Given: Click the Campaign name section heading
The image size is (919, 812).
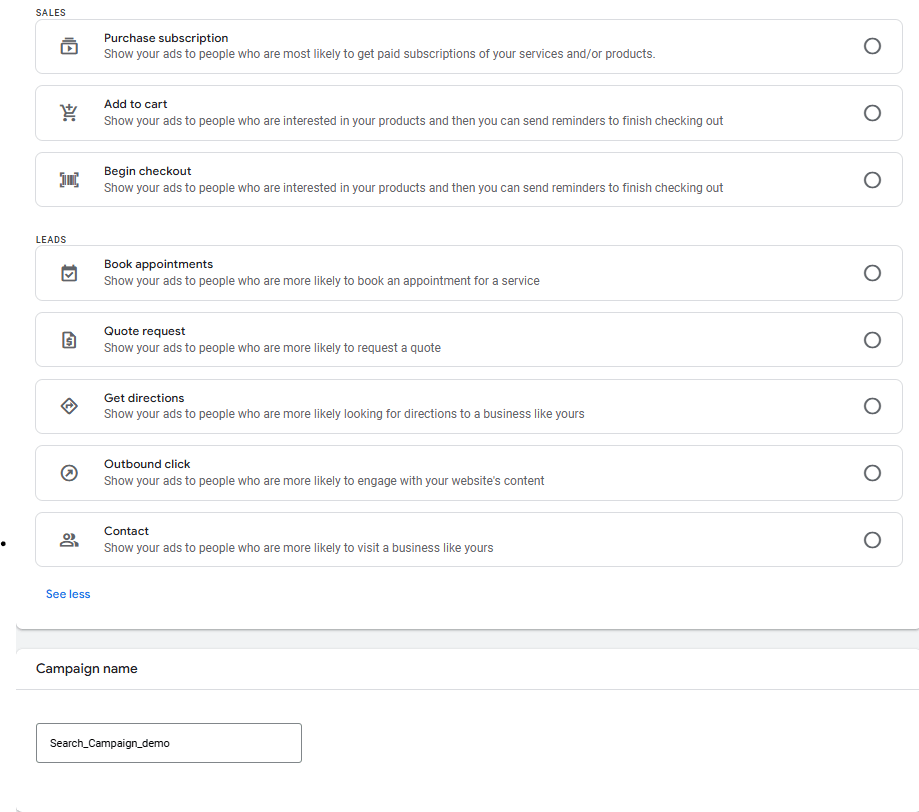Looking at the screenshot, I should click(x=87, y=669).
